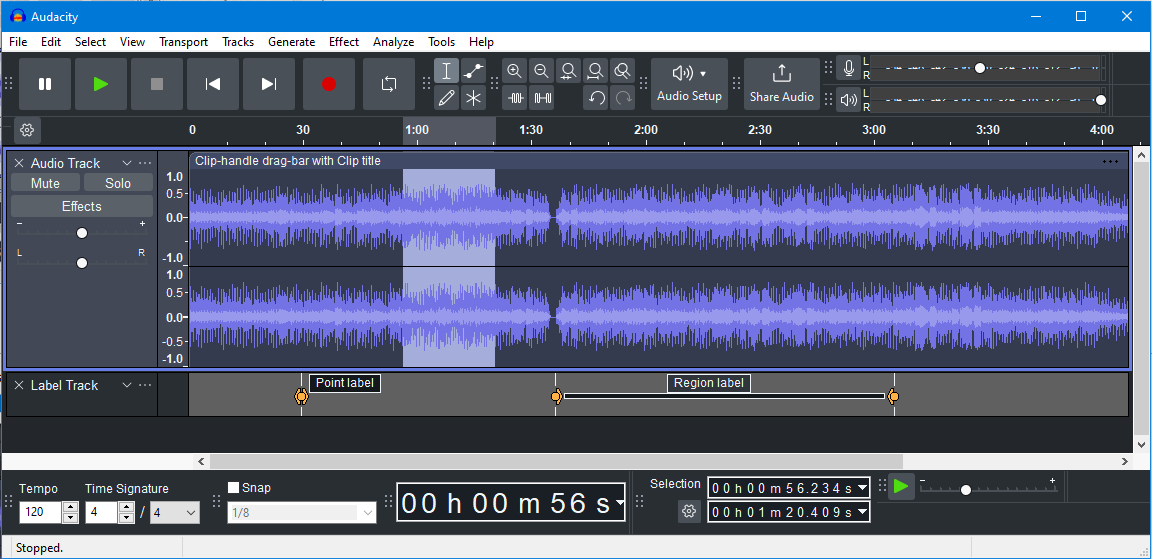Click the Audio Track gain slider knob
Screen dimensions: 1152x559
click(x=82, y=233)
